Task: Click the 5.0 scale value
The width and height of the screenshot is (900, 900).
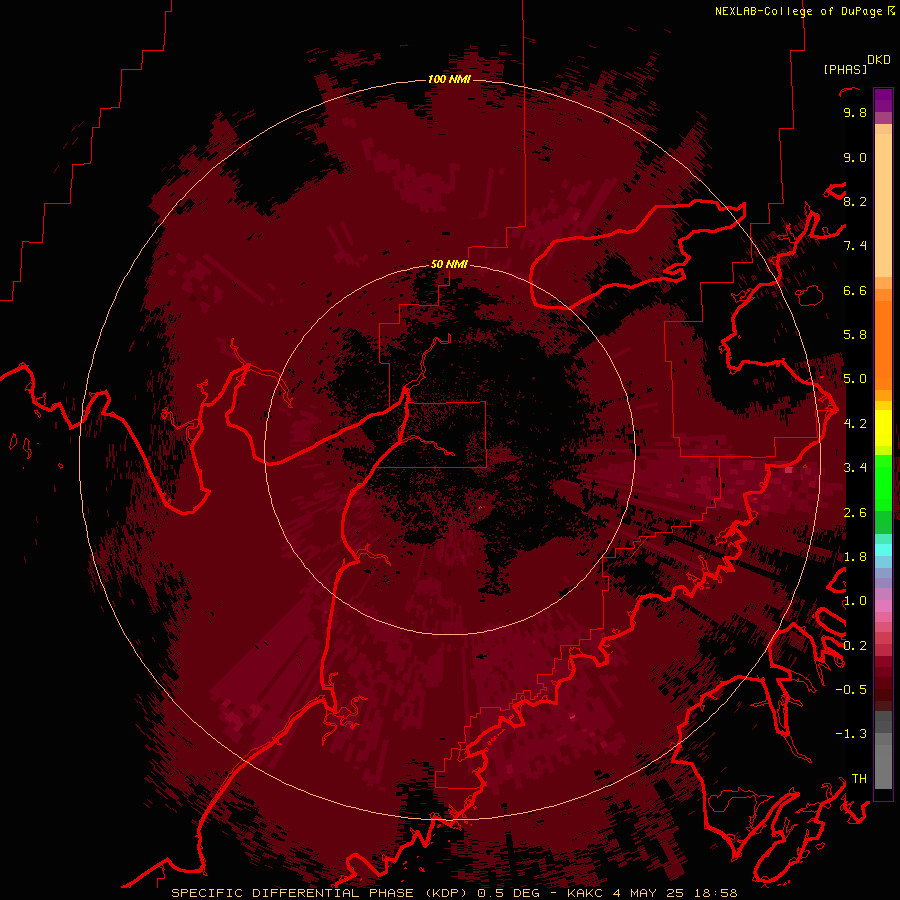Action: (855, 379)
